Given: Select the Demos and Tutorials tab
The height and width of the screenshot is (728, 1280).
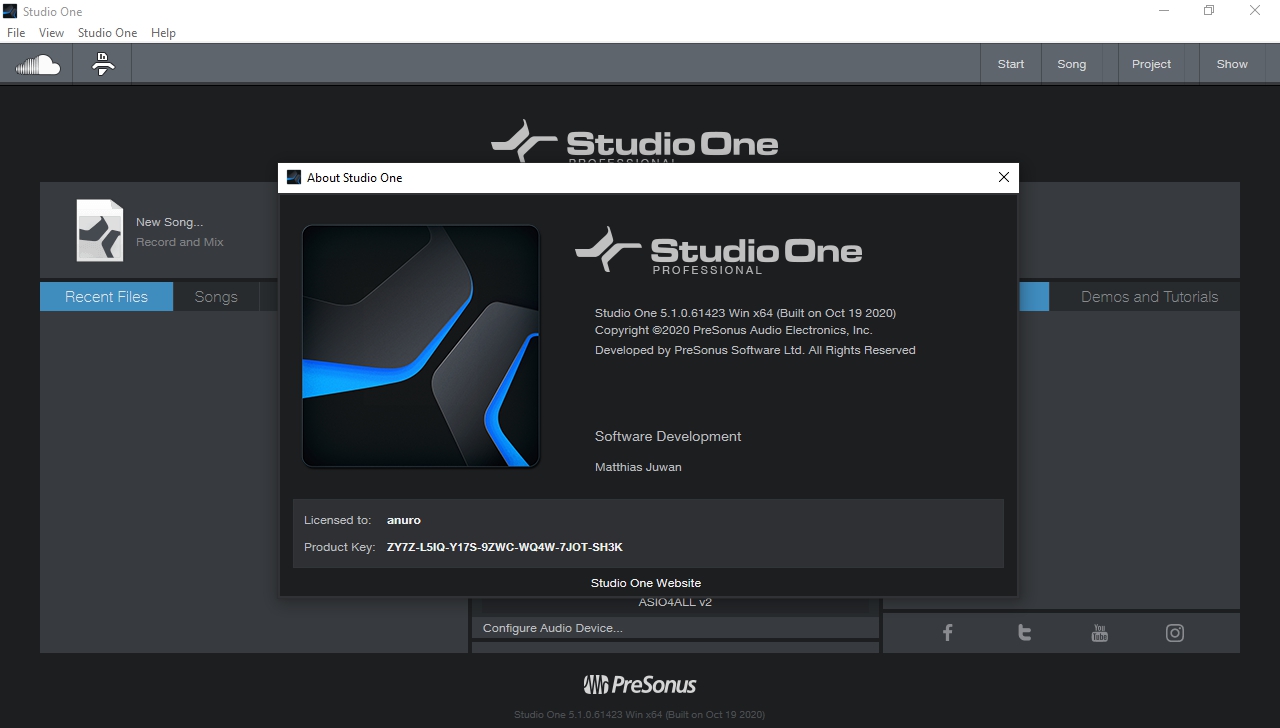Looking at the screenshot, I should [1149, 297].
